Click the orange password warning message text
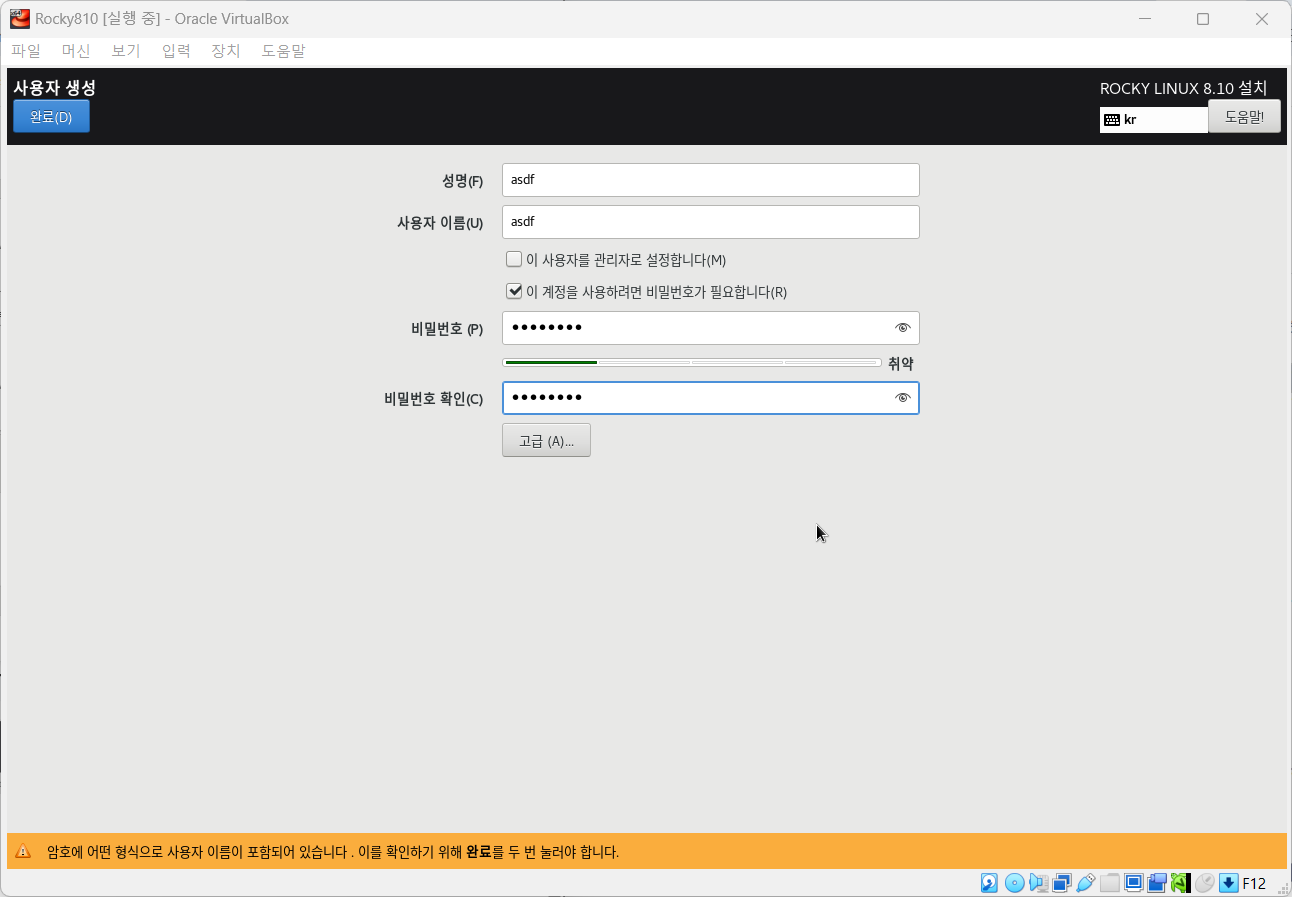The width and height of the screenshot is (1292, 897). click(333, 852)
